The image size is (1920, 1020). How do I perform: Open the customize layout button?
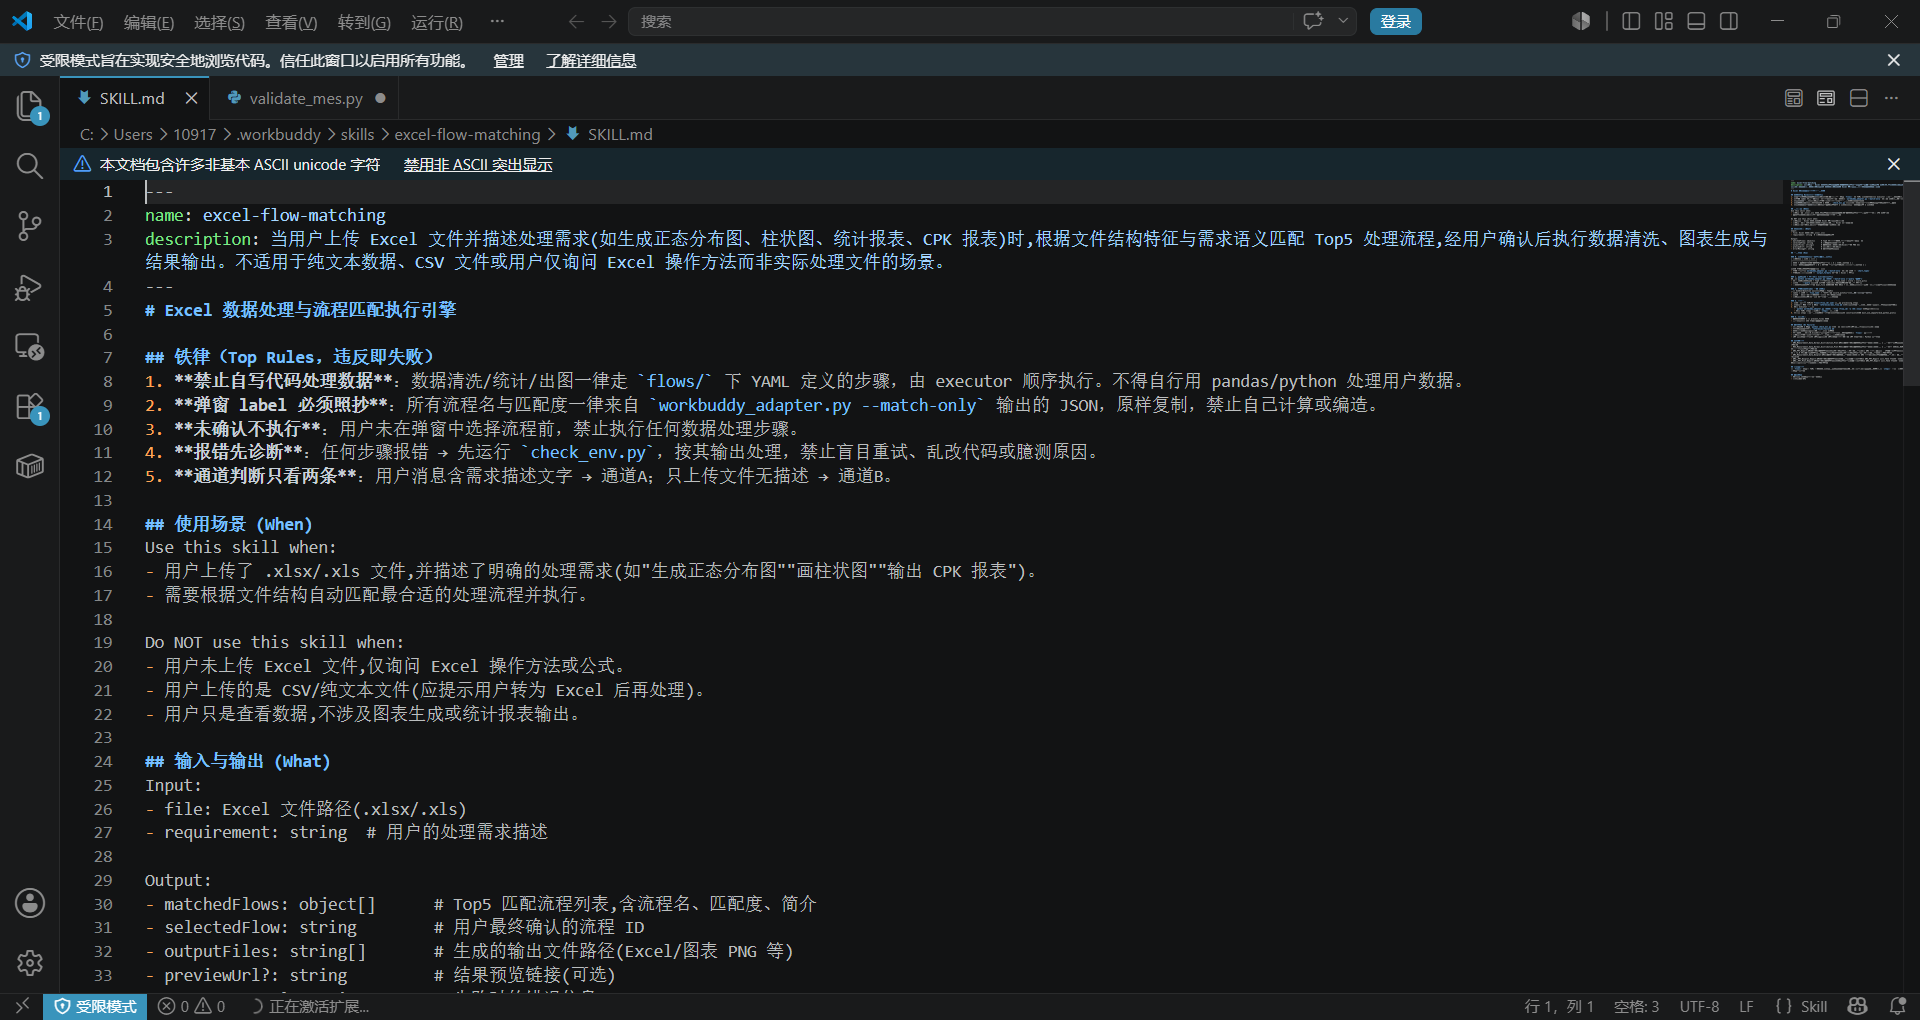[1664, 21]
